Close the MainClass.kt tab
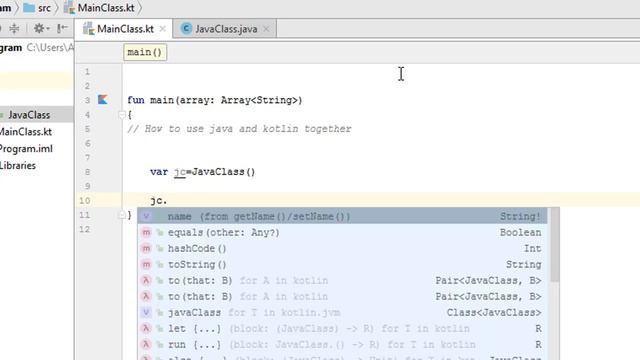The image size is (640, 360). pos(162,29)
